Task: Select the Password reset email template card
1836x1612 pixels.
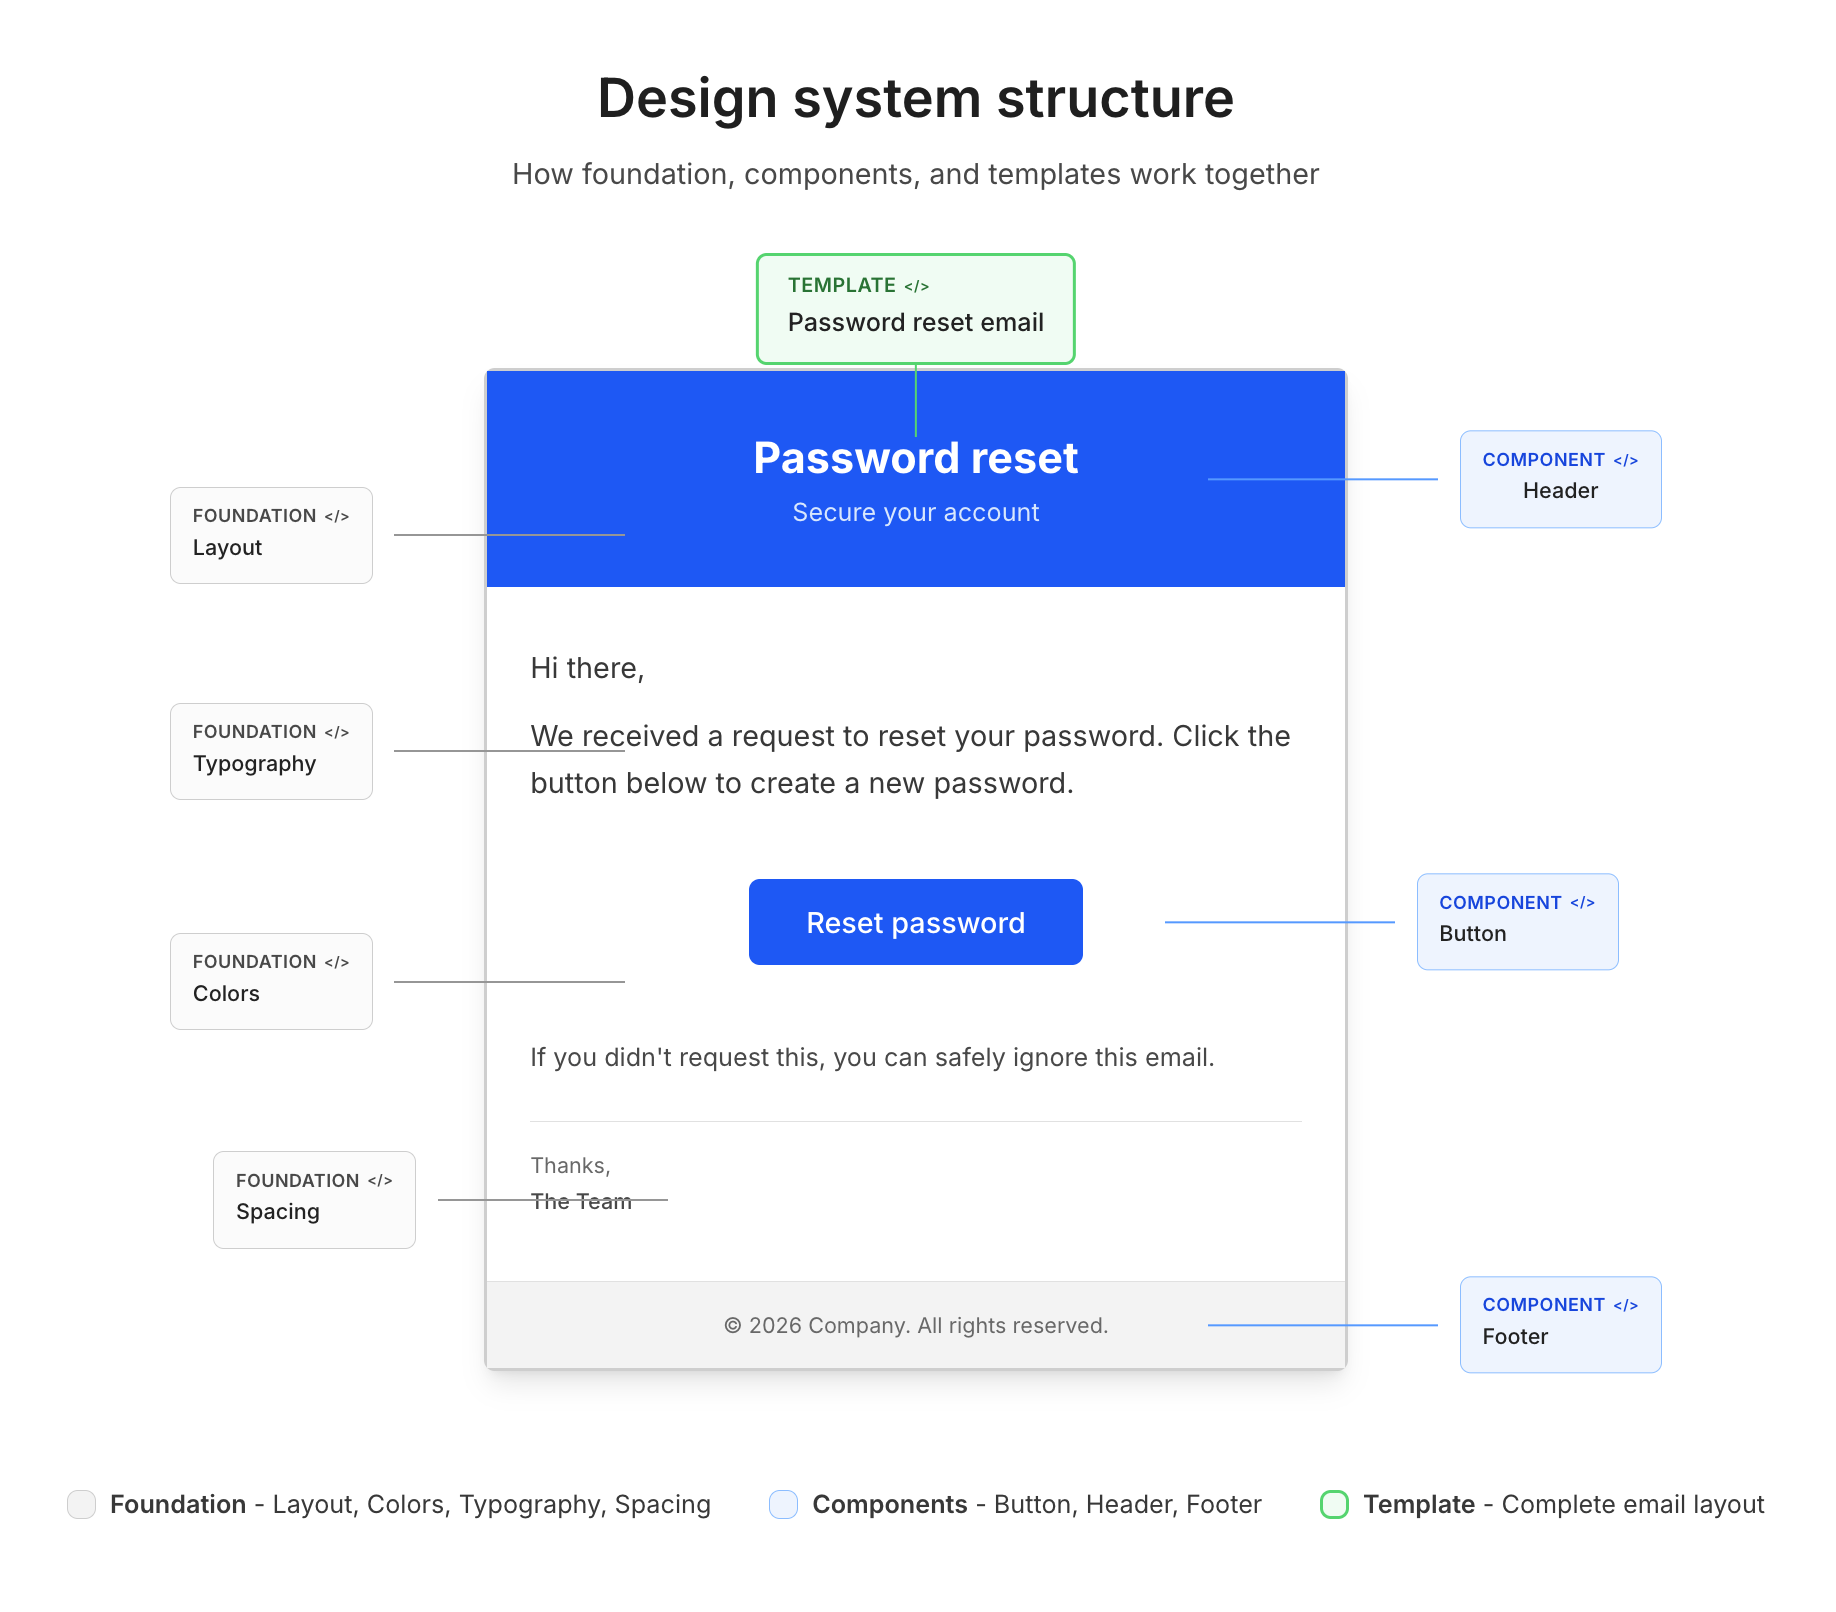Action: [915, 309]
